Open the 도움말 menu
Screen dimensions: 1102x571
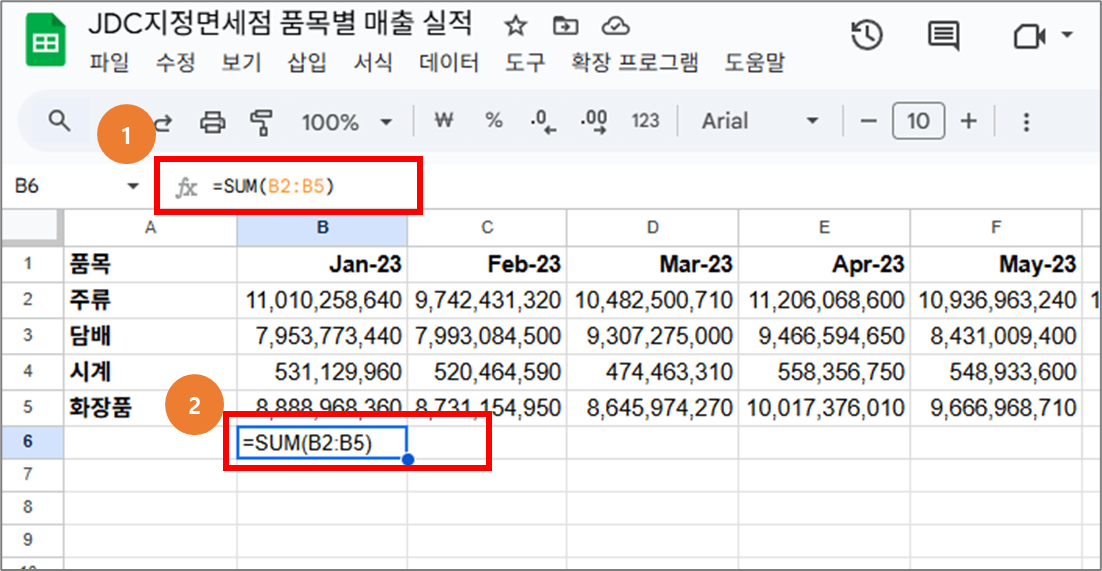click(x=755, y=64)
